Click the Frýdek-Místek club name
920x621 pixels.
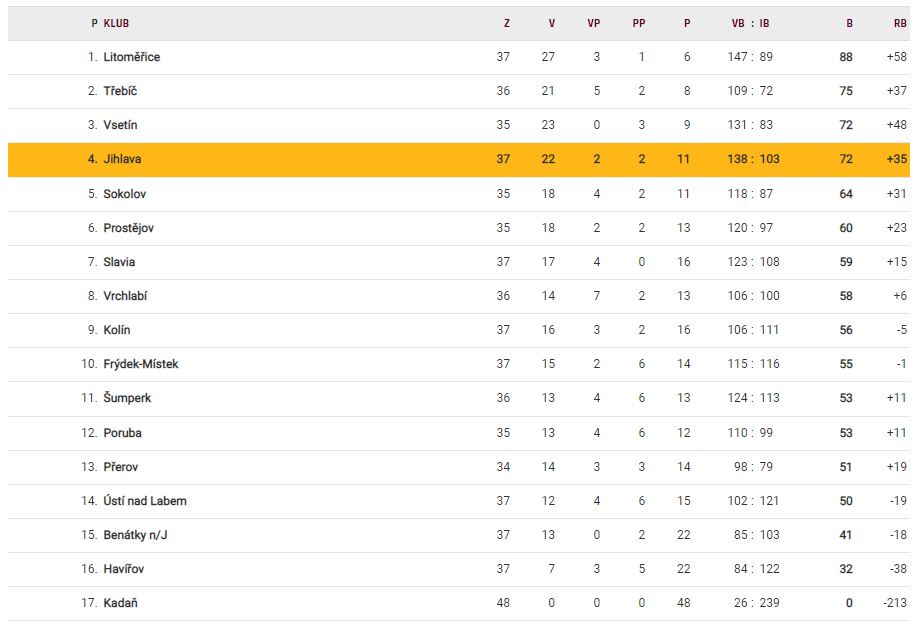[140, 364]
